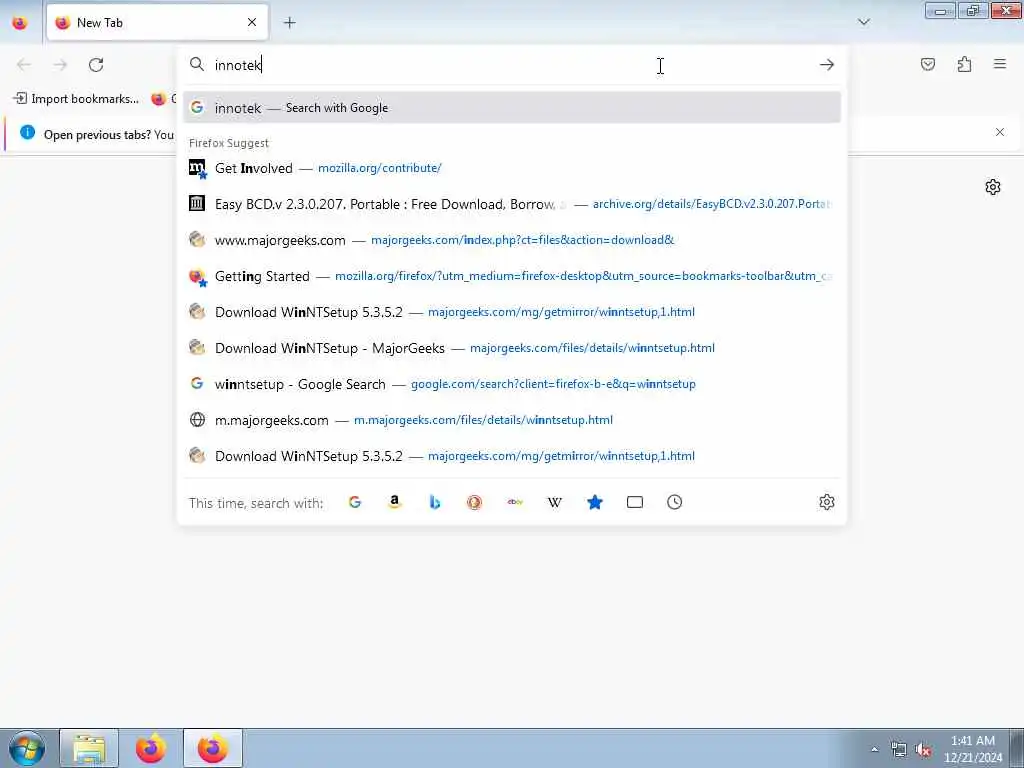This screenshot has width=1024, height=768.
Task: Show hidden system tray icons arrow
Action: [x=874, y=749]
